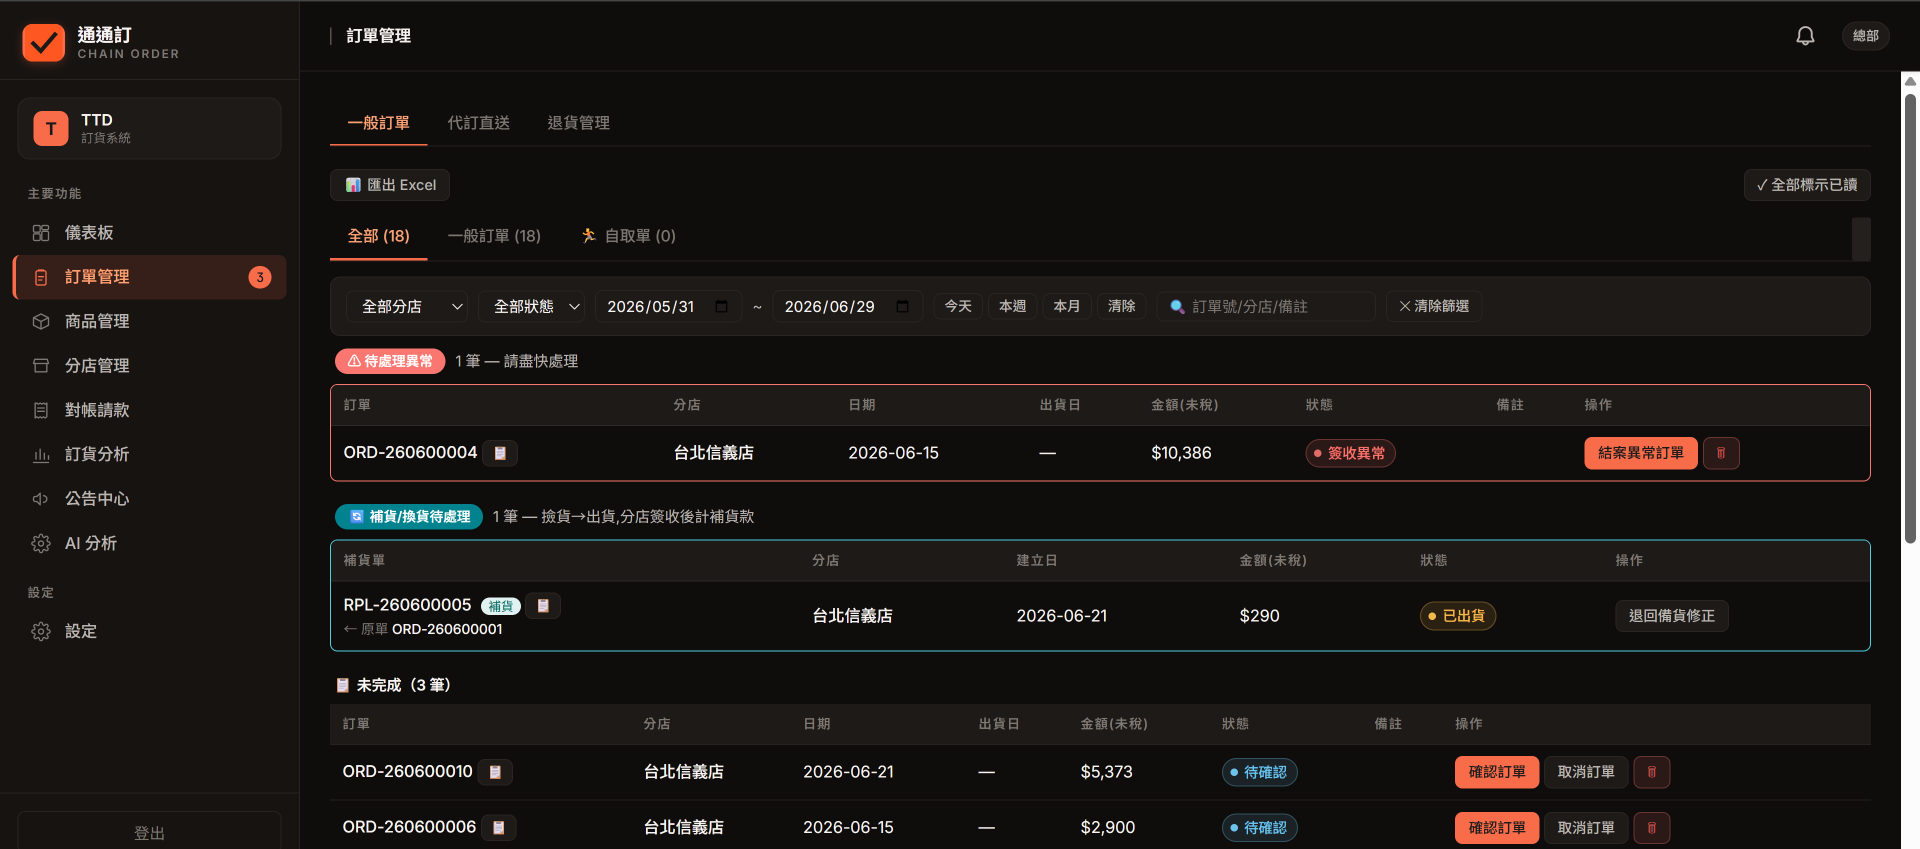This screenshot has width=1920, height=849.
Task: Click the 3 badge on 訂單管理
Action: 260,277
